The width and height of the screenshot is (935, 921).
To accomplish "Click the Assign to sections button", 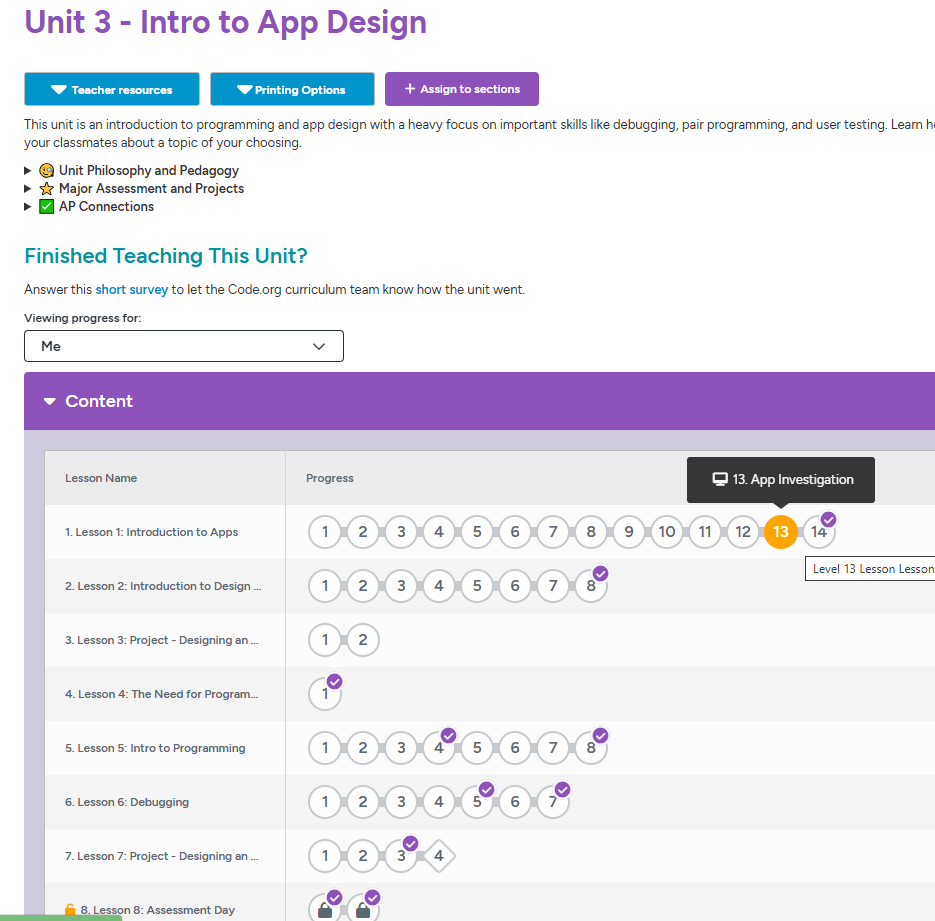I will (x=461, y=89).
